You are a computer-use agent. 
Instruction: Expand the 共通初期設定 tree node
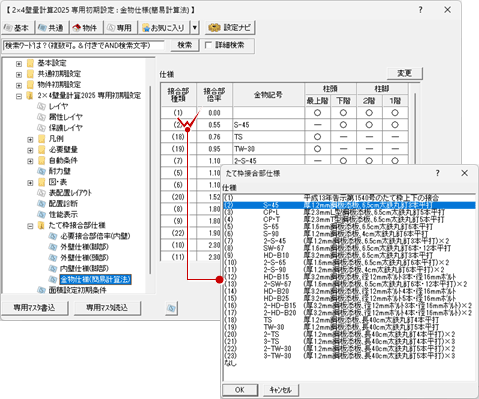(19, 74)
